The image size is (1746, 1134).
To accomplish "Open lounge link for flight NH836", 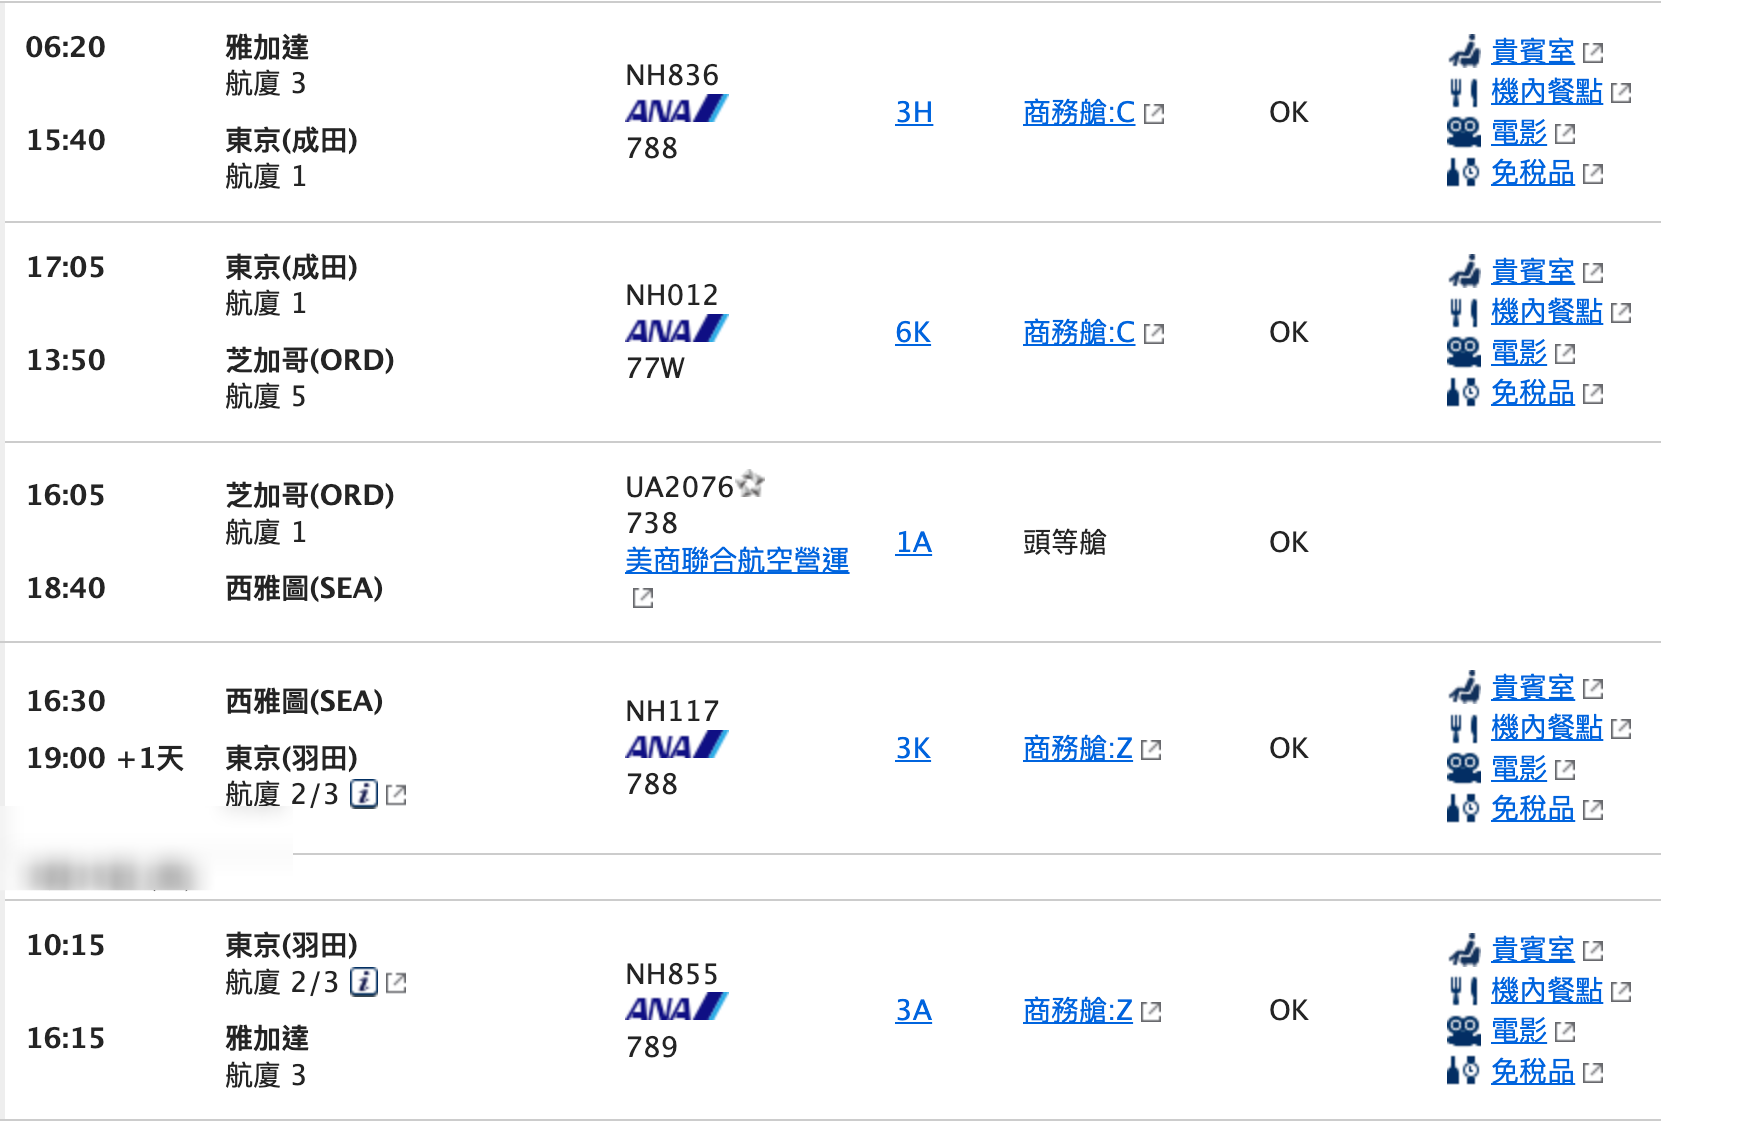I will point(1532,52).
